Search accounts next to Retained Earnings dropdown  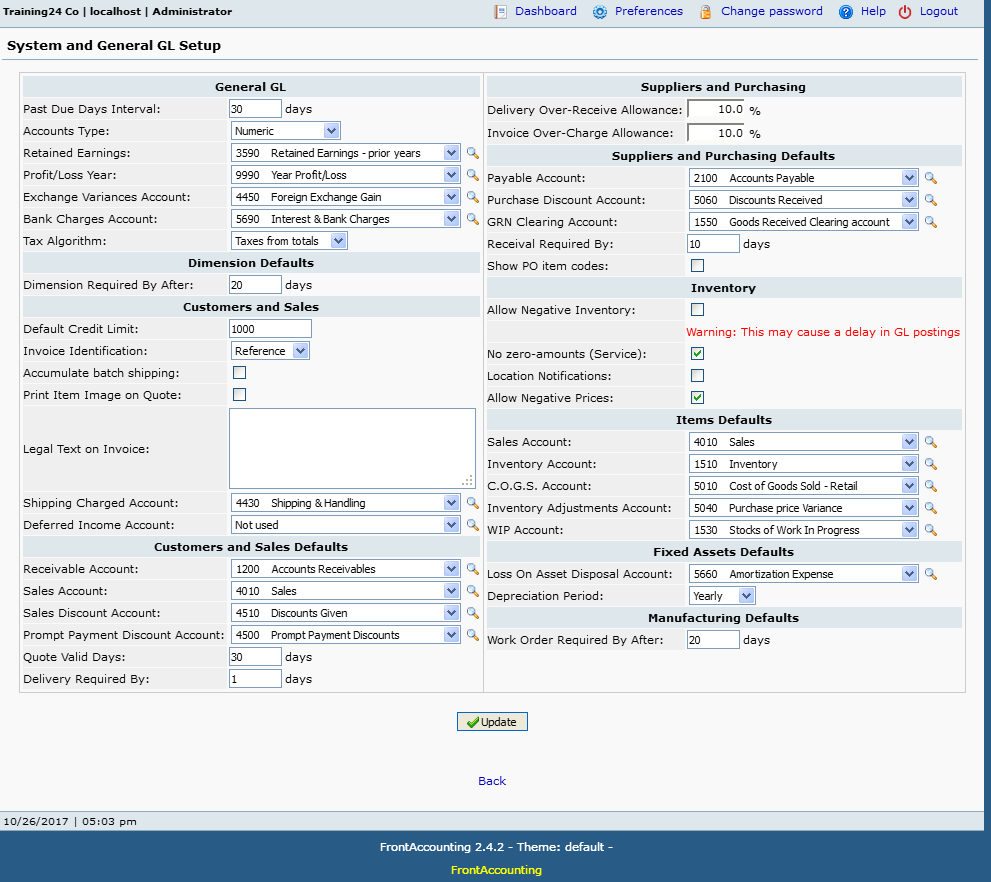coord(472,153)
